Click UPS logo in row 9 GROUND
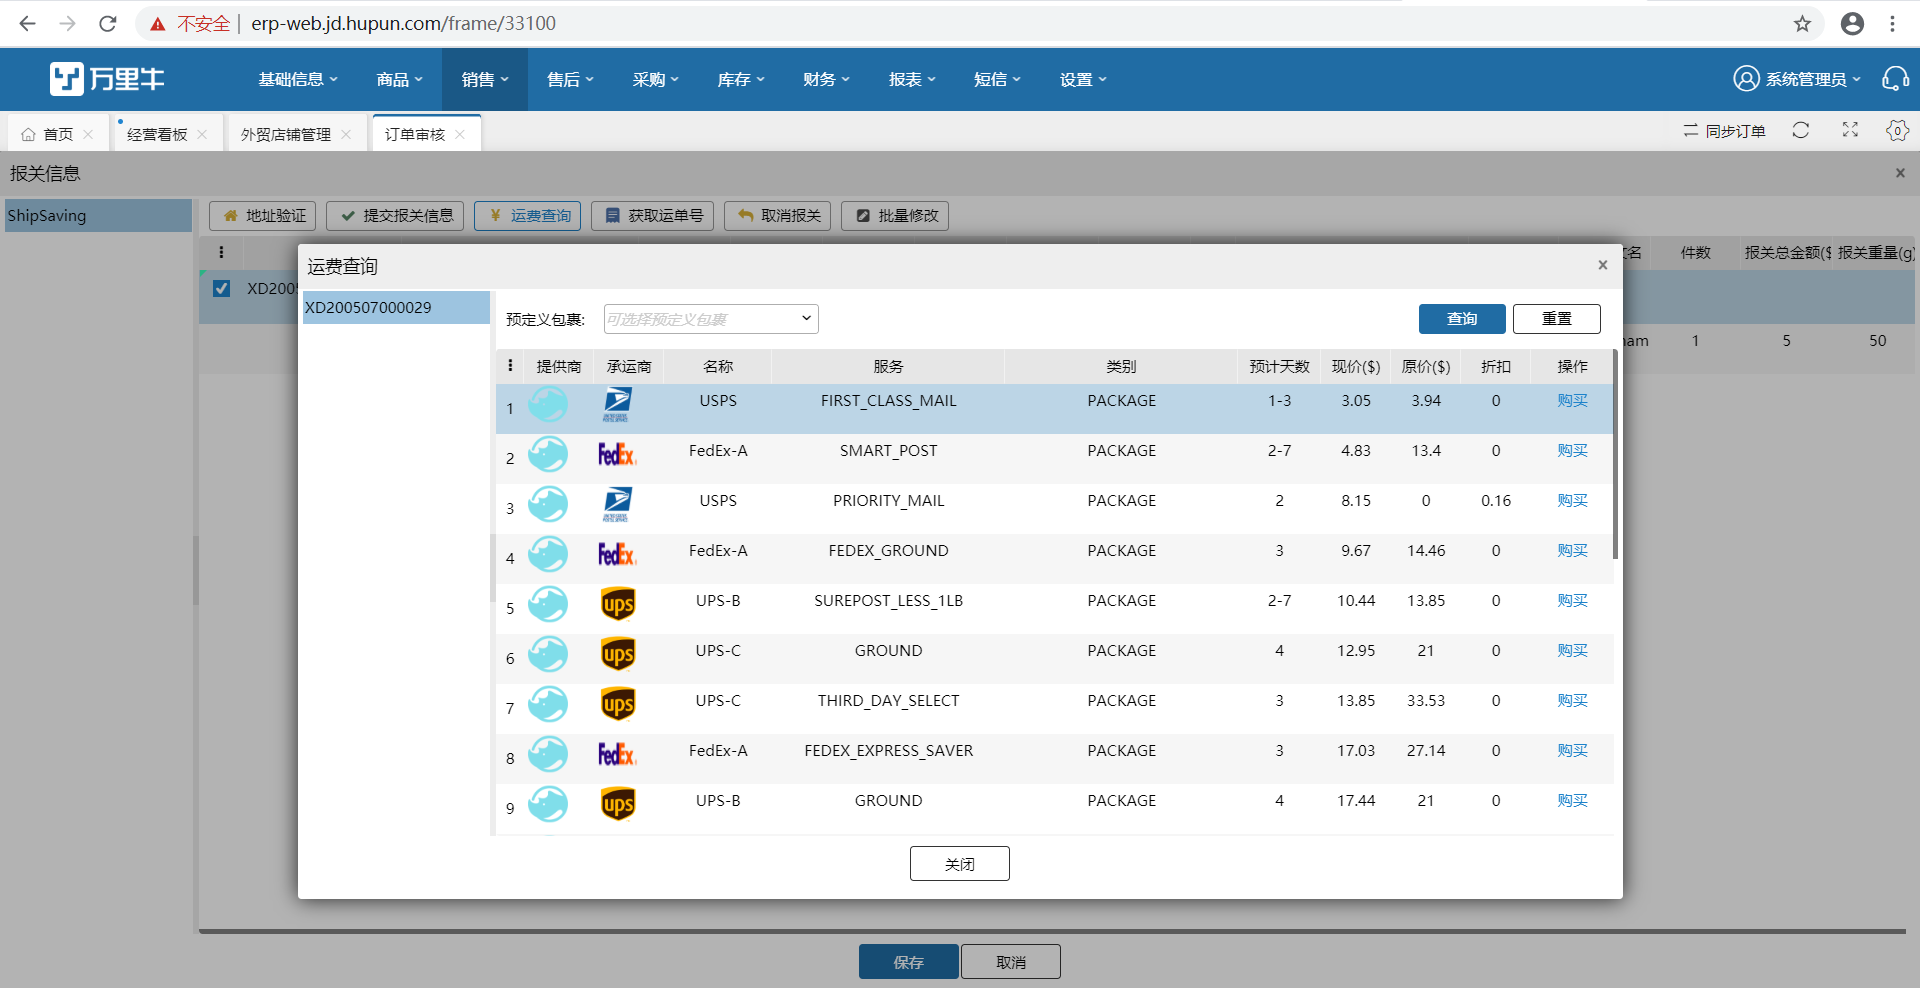Screen dimensions: 1920x988 click(618, 804)
